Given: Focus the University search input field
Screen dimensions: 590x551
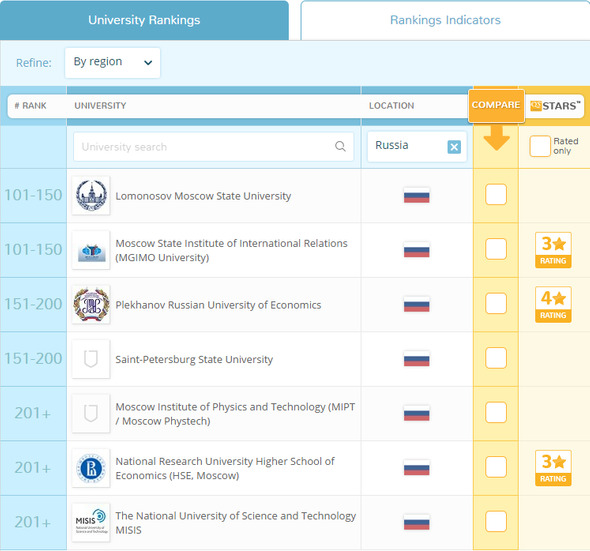Looking at the screenshot, I should [213, 146].
